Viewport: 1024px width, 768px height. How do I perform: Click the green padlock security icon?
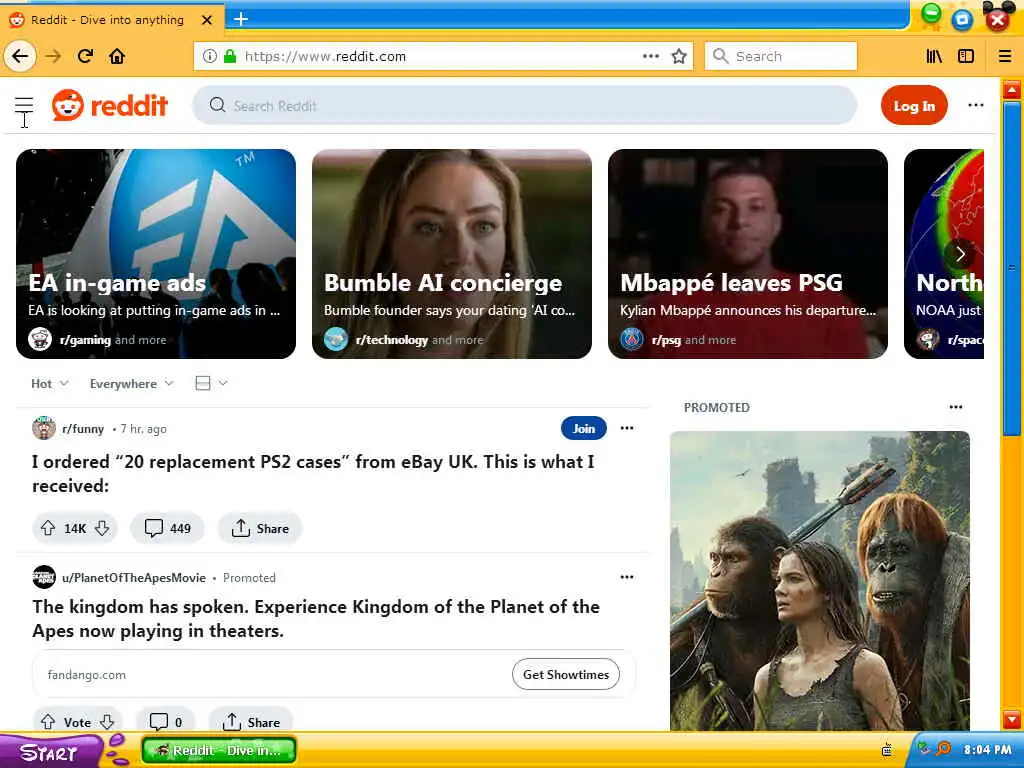(x=229, y=56)
